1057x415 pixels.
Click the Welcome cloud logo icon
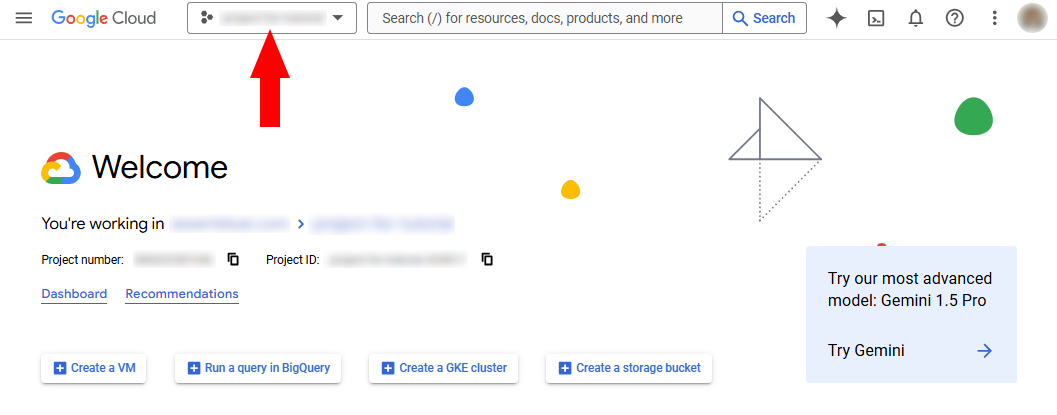coord(61,168)
